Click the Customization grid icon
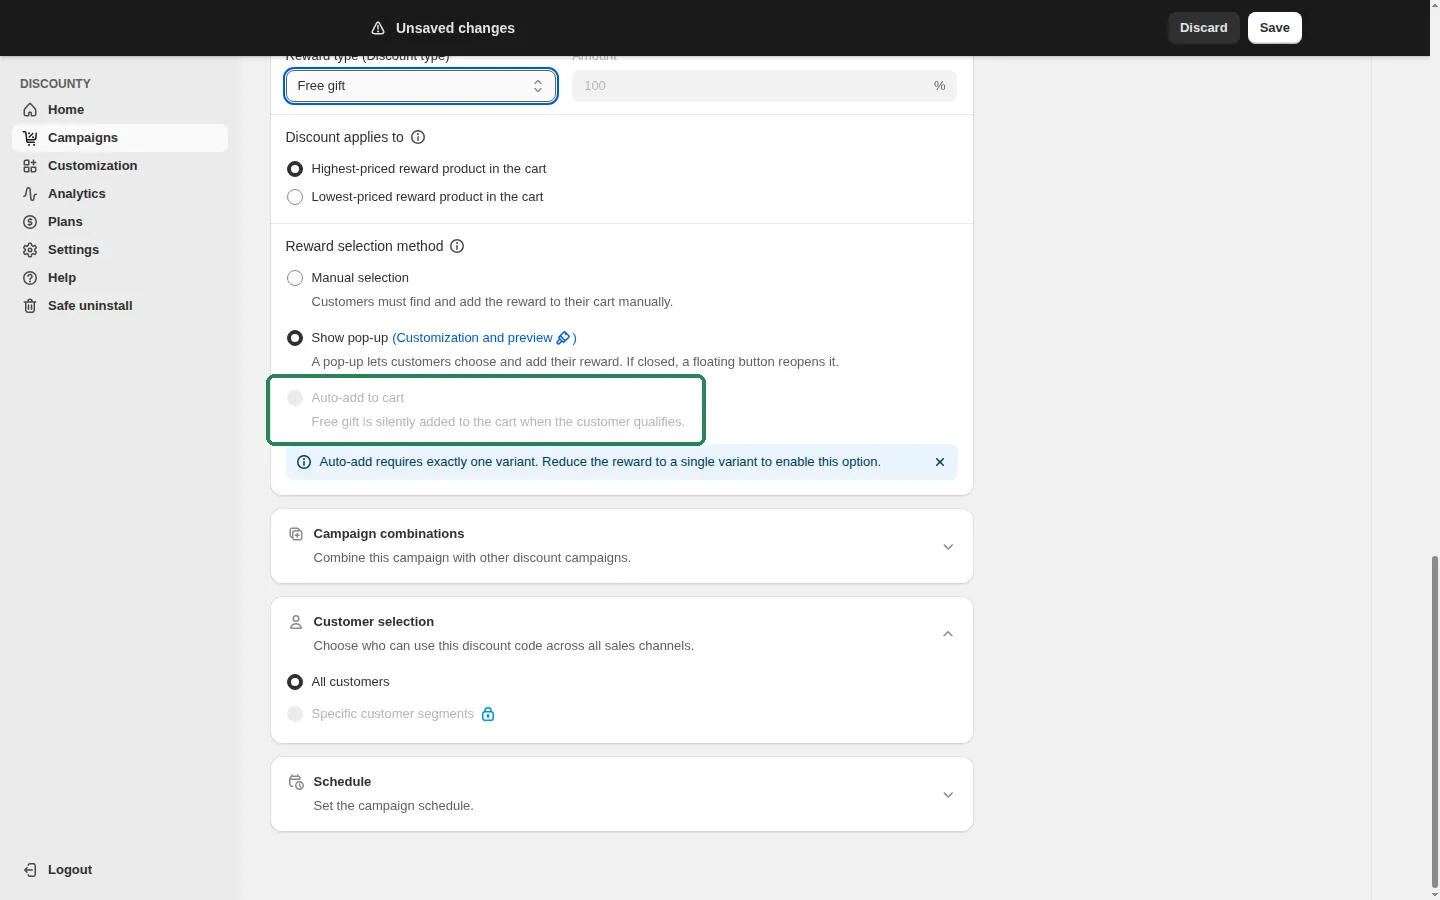The image size is (1440, 900). pyautogui.click(x=30, y=166)
